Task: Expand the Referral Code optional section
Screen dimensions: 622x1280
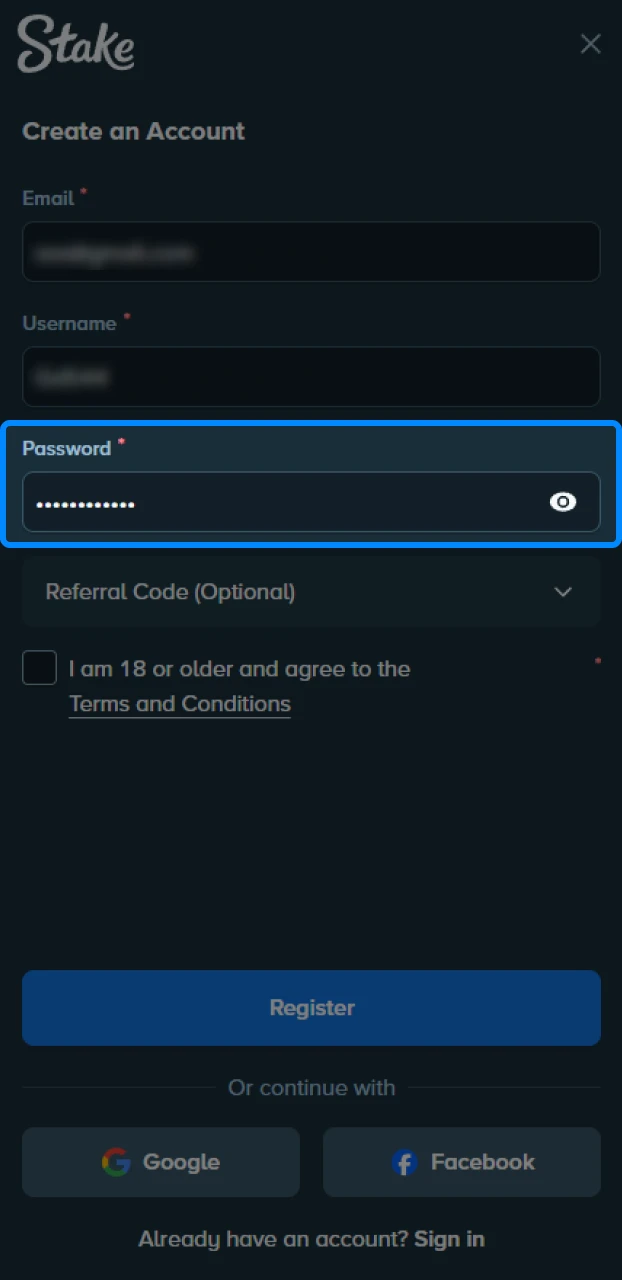Action: pos(311,592)
